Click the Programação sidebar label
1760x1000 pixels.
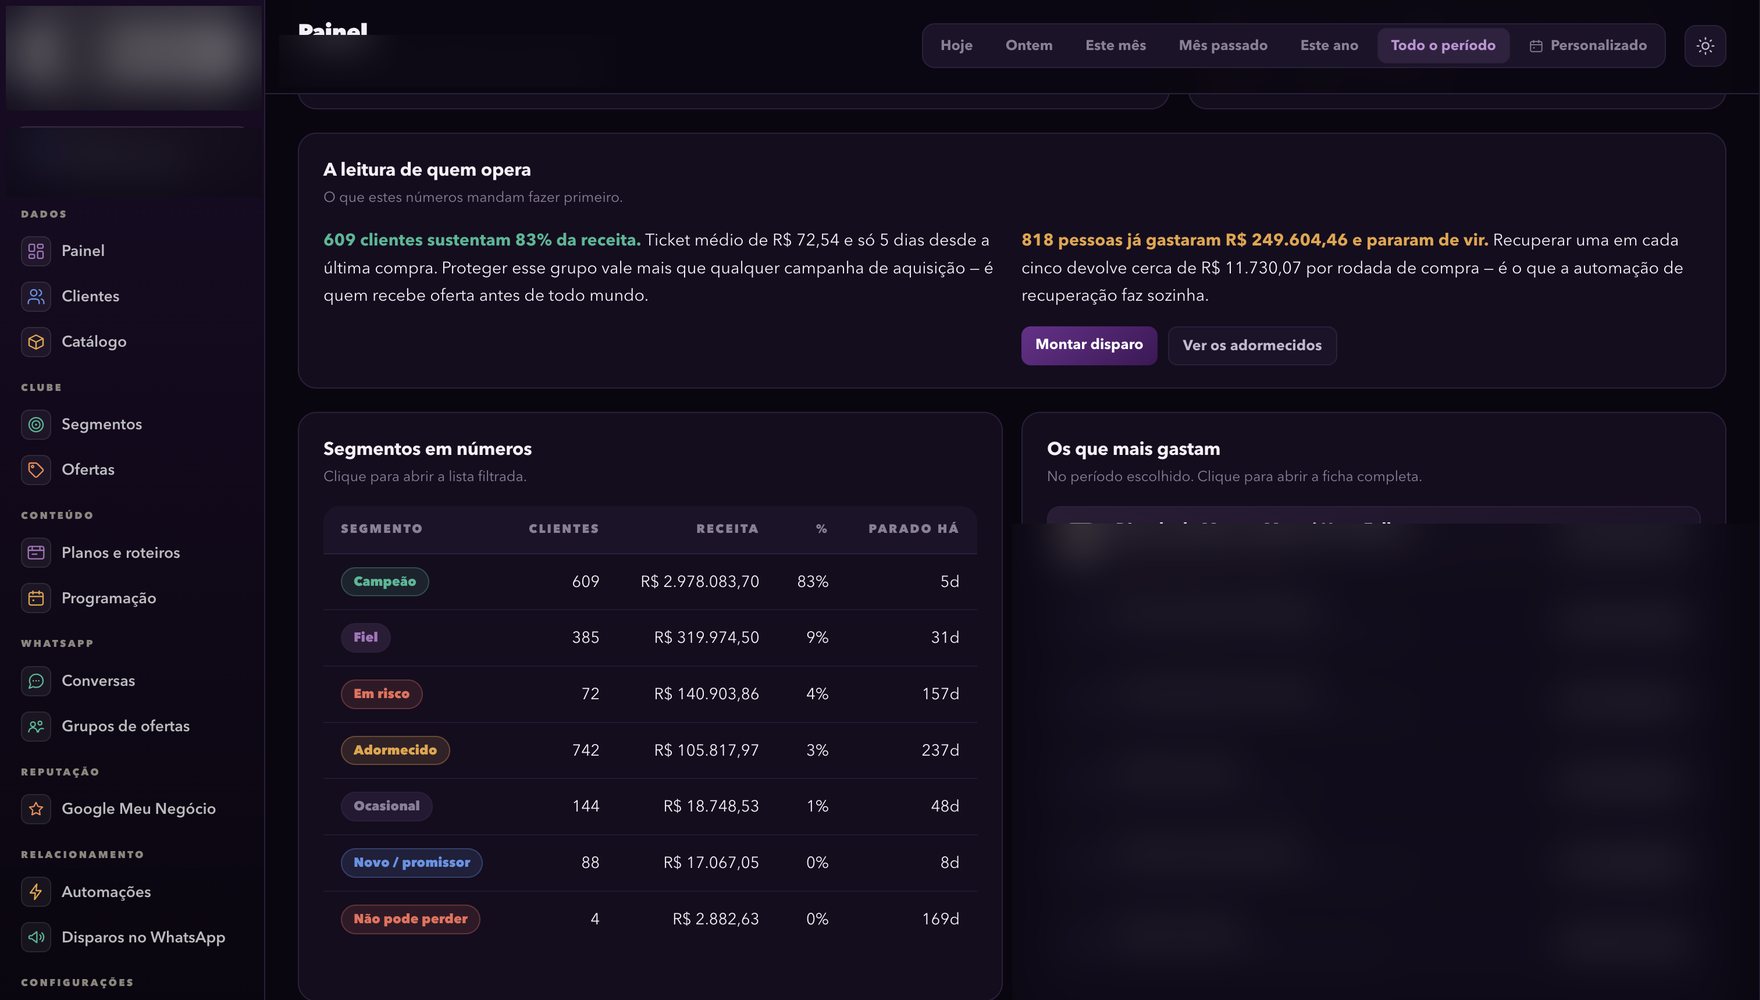pos(109,598)
